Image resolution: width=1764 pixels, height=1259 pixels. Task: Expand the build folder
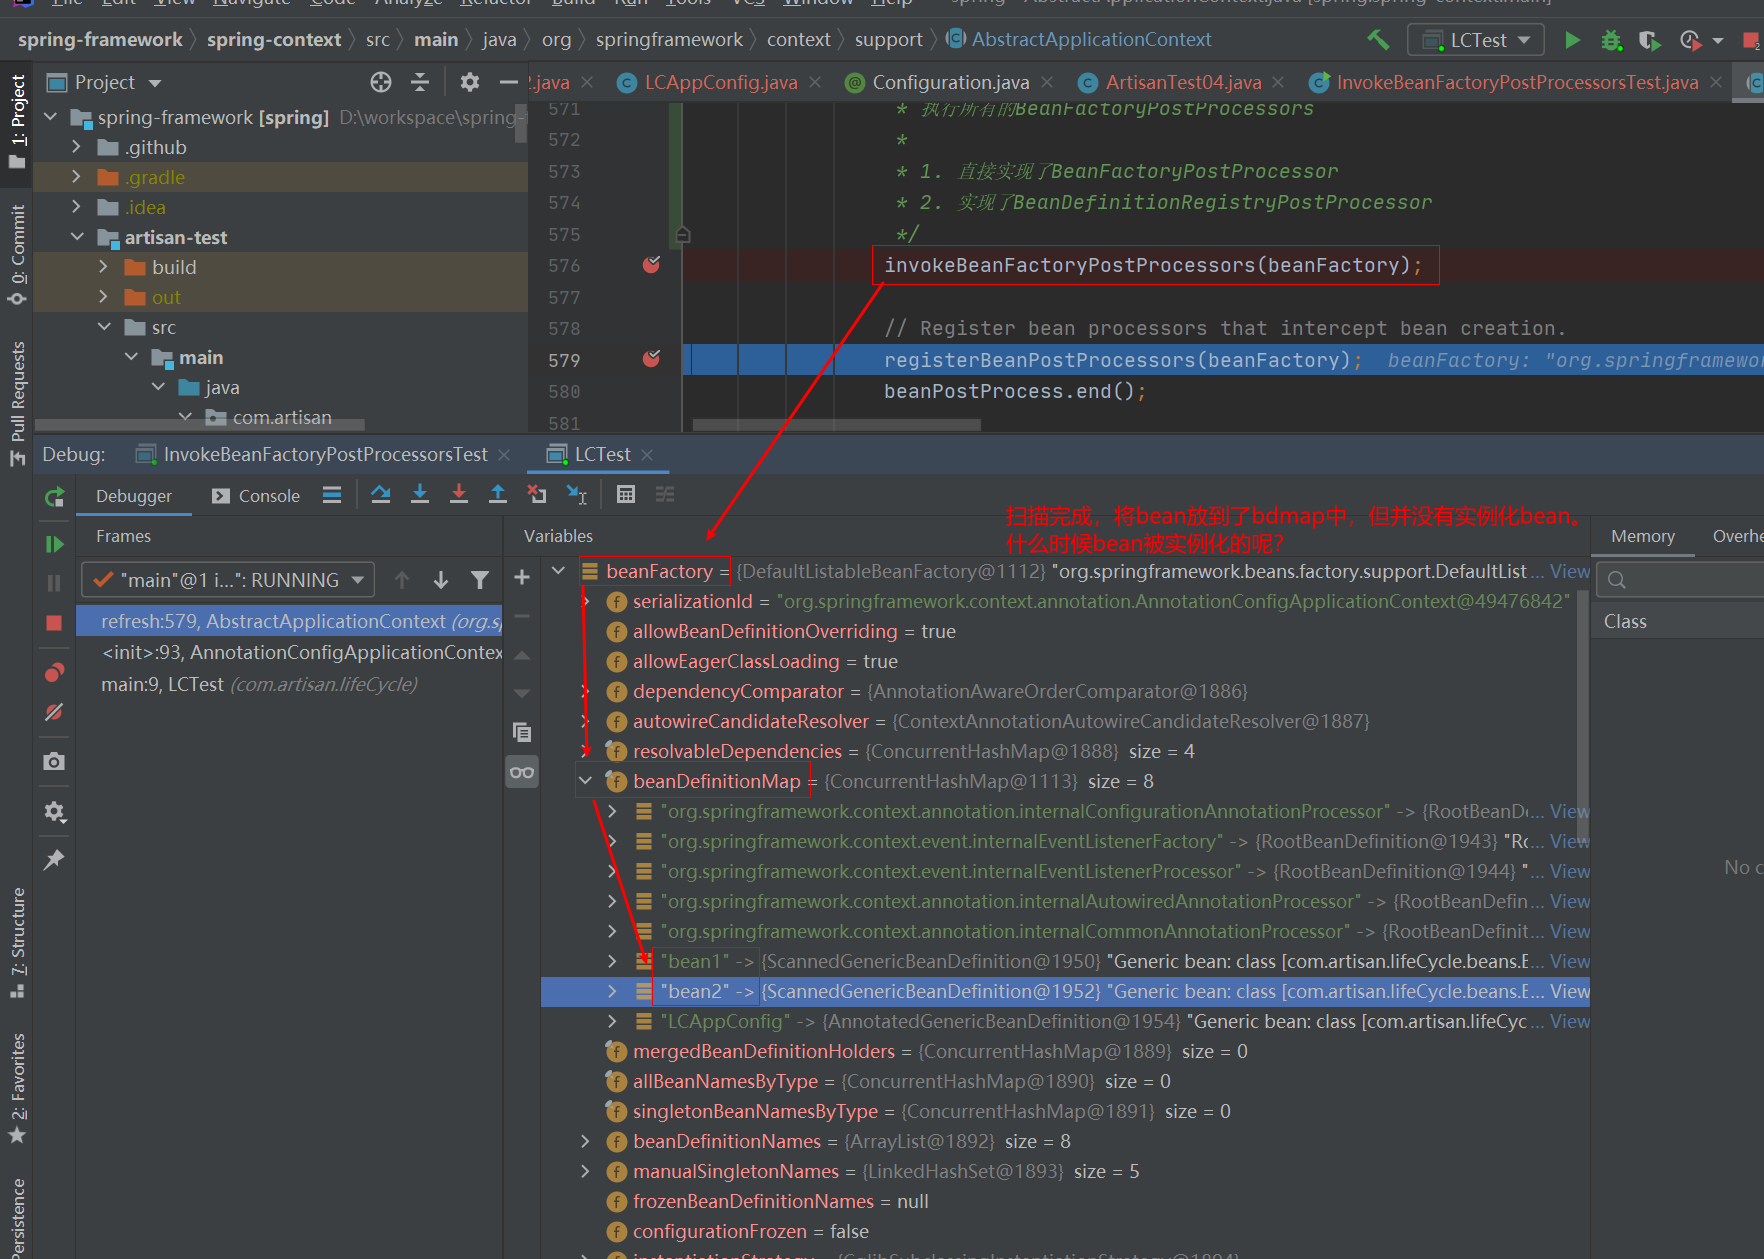click(x=104, y=267)
